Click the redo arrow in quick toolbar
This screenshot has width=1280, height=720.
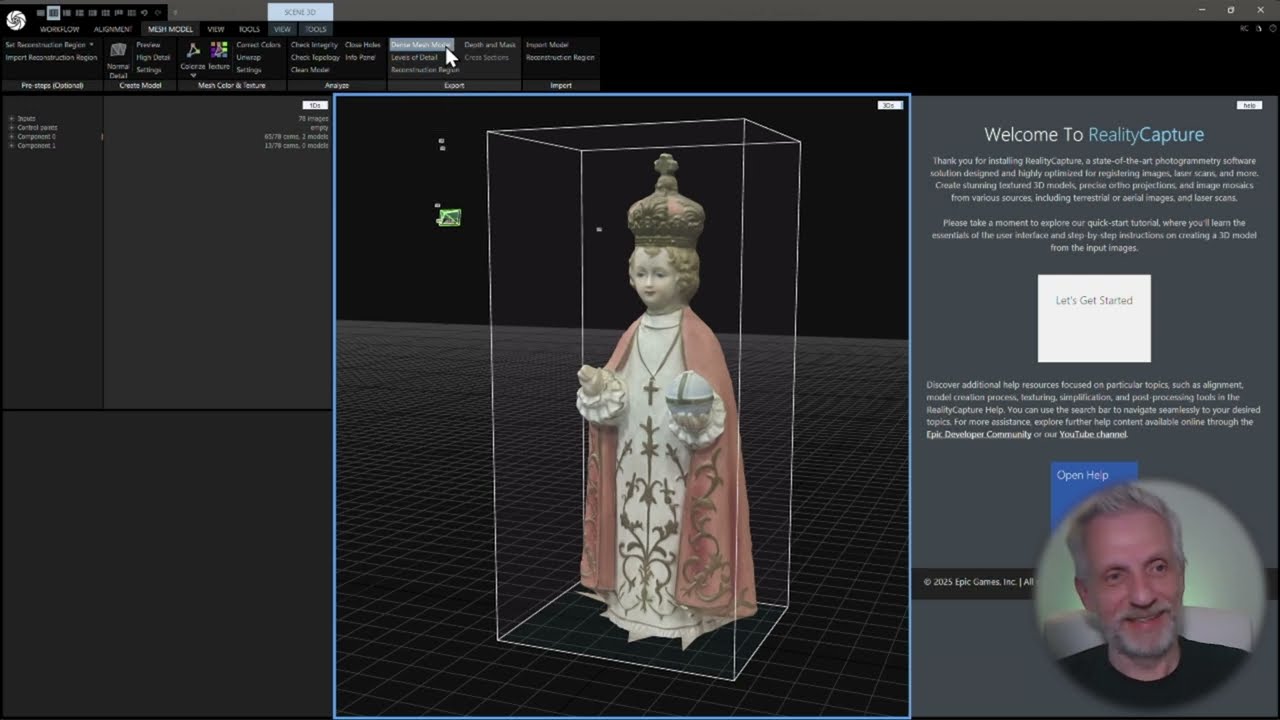(x=158, y=13)
